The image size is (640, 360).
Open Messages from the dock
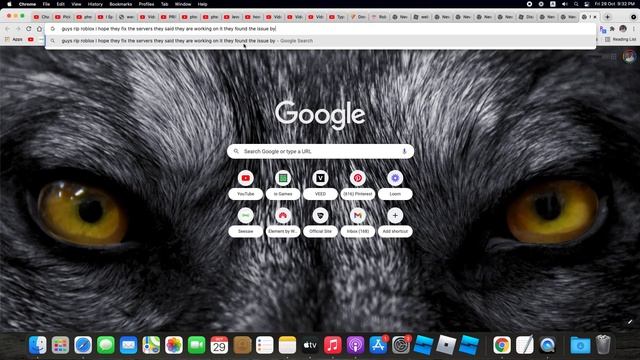point(106,345)
